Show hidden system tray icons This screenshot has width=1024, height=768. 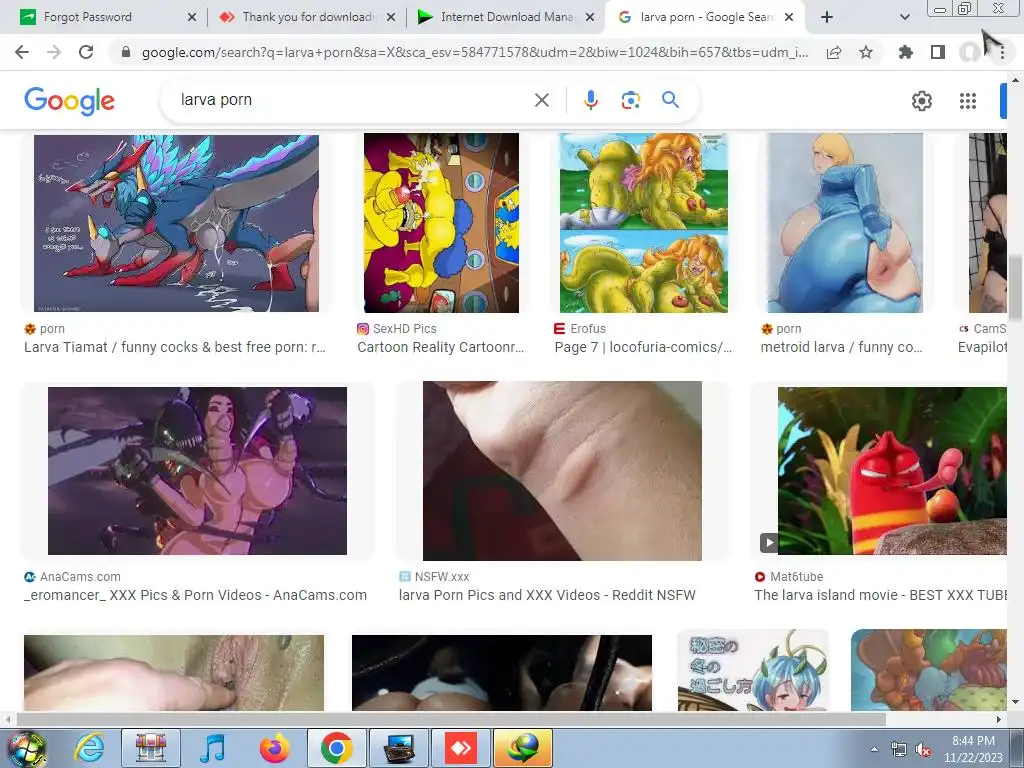(874, 749)
